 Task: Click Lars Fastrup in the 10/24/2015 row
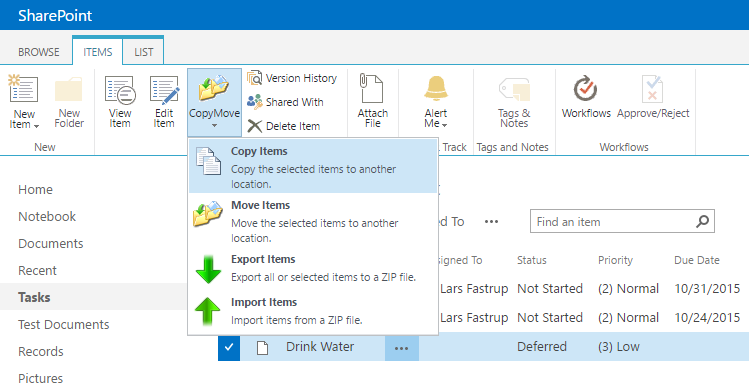coord(474,318)
